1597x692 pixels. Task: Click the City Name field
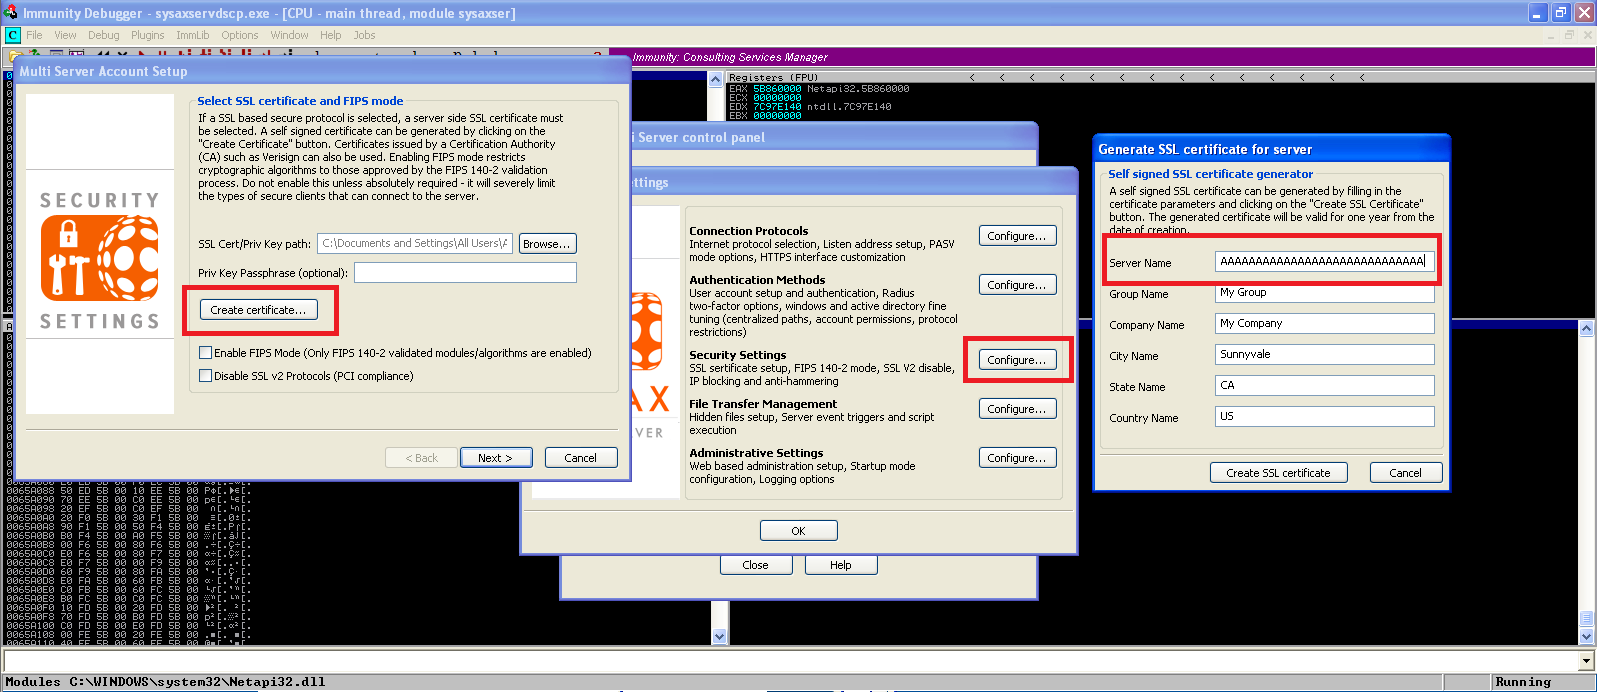(x=1325, y=355)
